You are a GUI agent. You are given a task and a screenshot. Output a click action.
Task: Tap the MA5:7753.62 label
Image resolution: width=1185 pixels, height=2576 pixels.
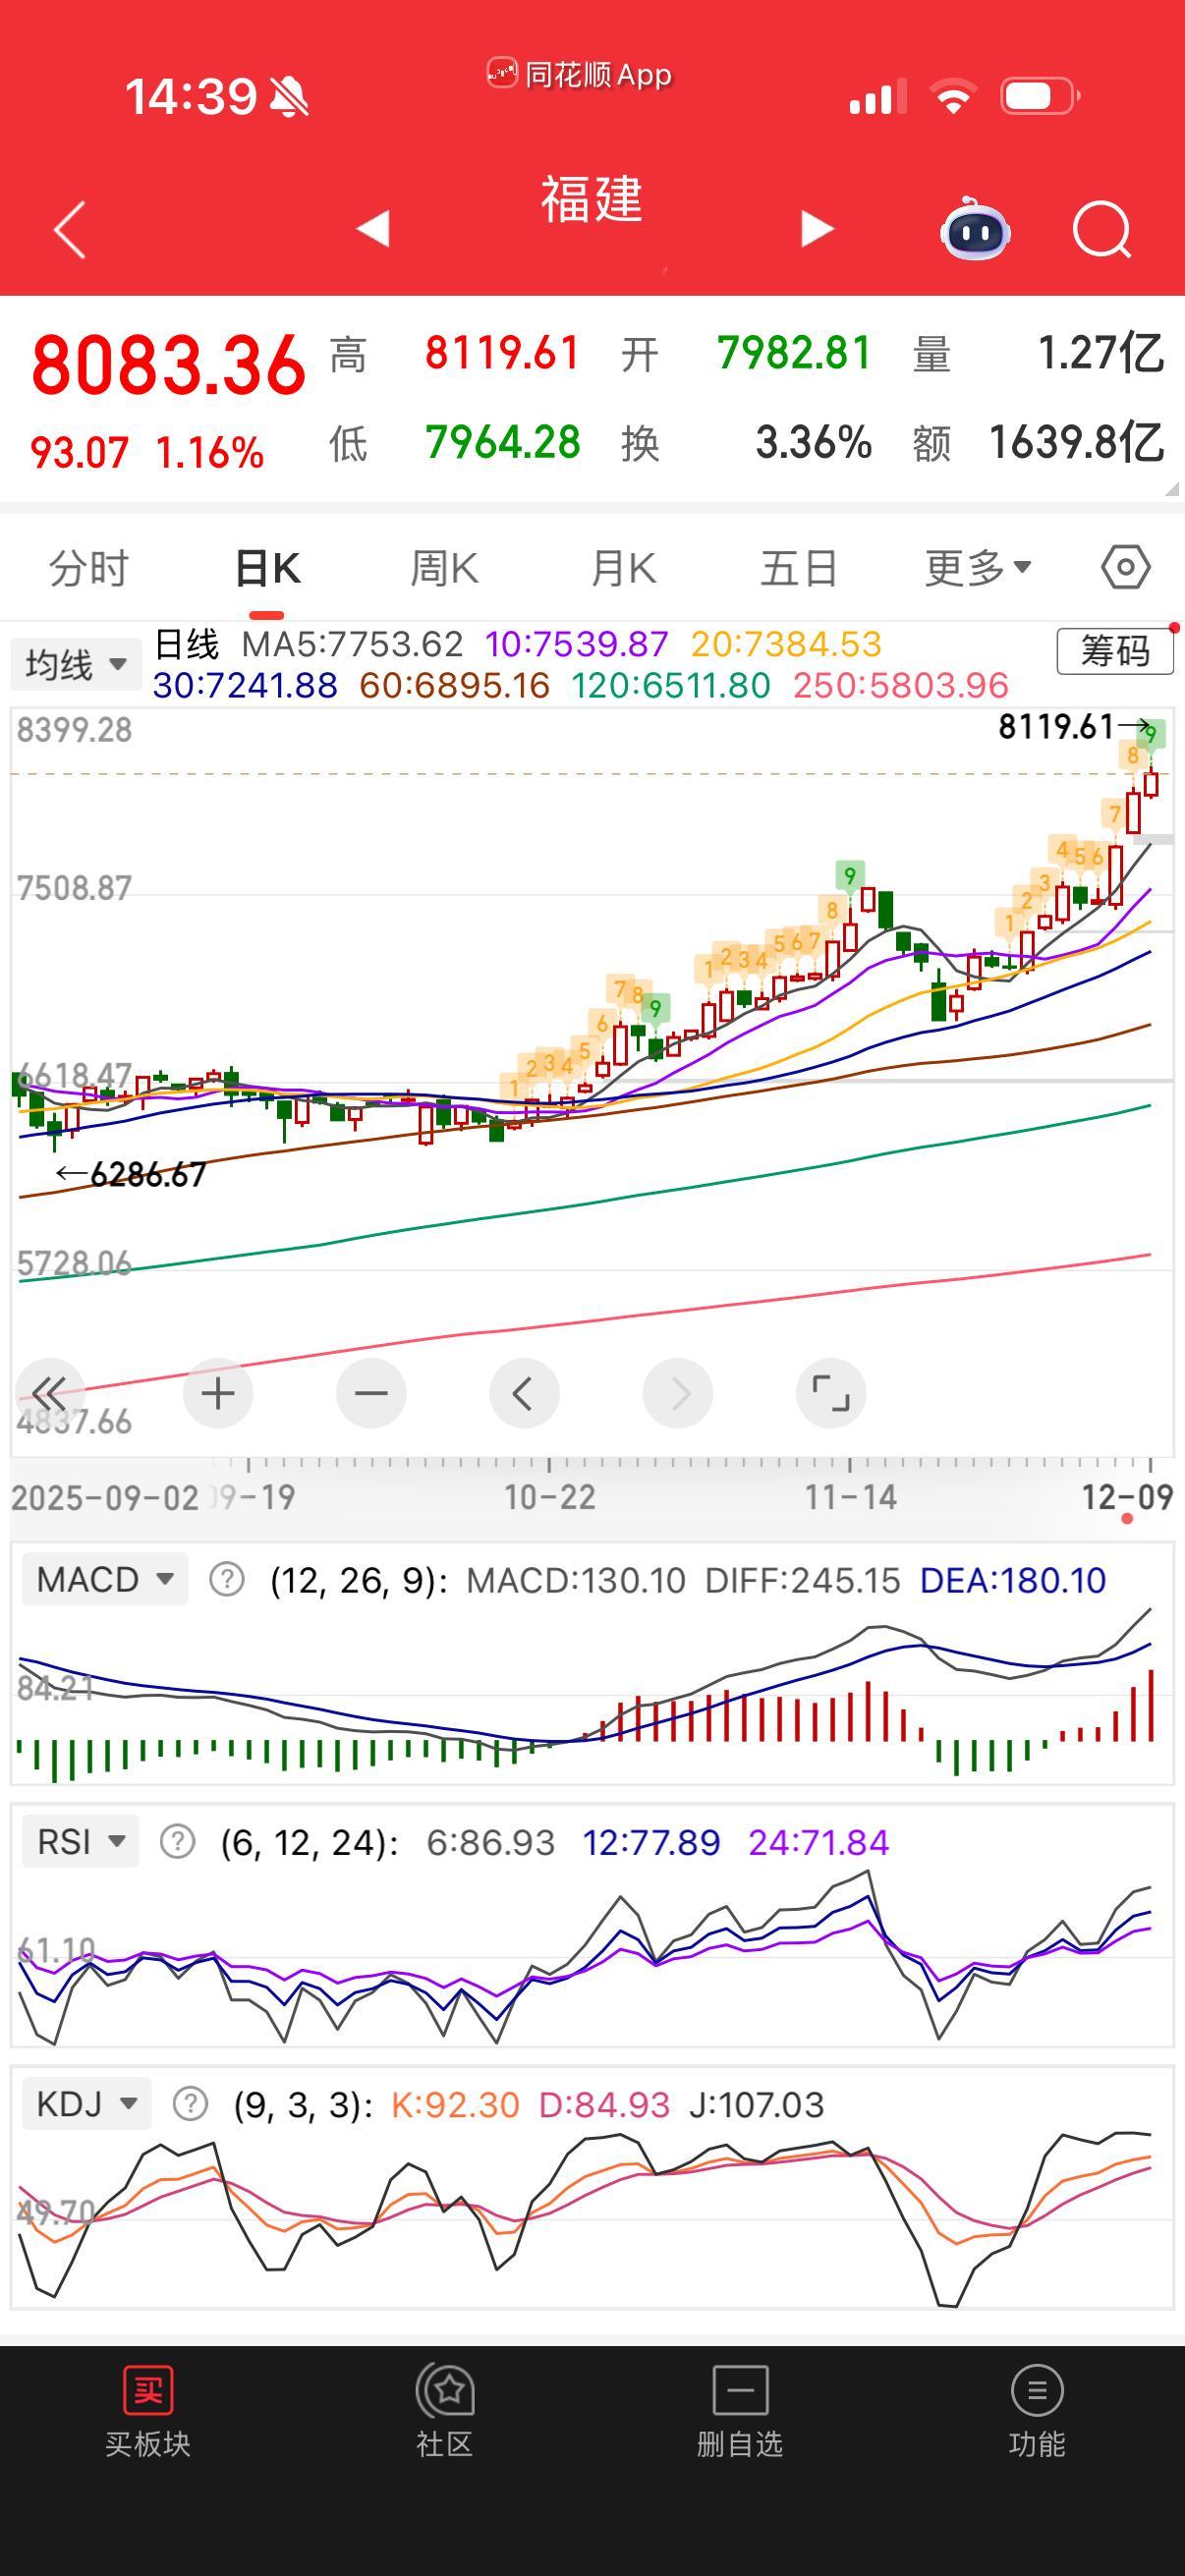[352, 644]
